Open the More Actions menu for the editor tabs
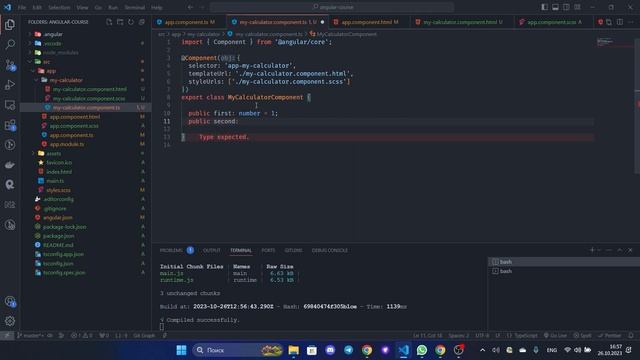The width and height of the screenshot is (640, 360). [631, 22]
